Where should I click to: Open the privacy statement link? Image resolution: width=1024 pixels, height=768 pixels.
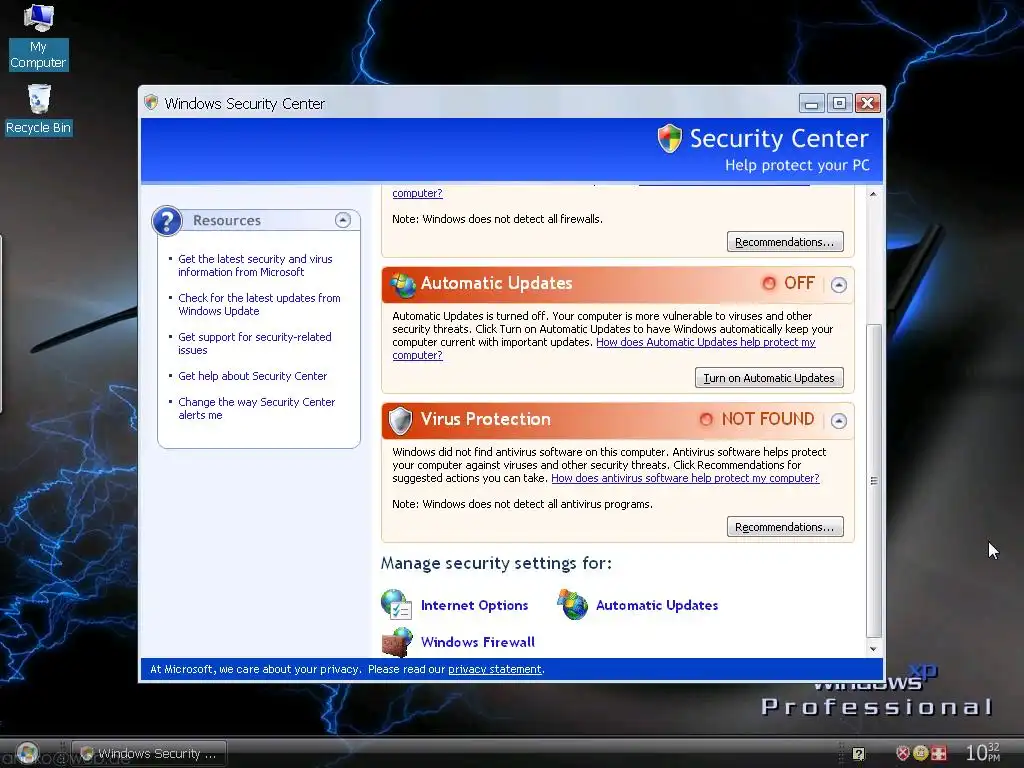[x=494, y=669]
